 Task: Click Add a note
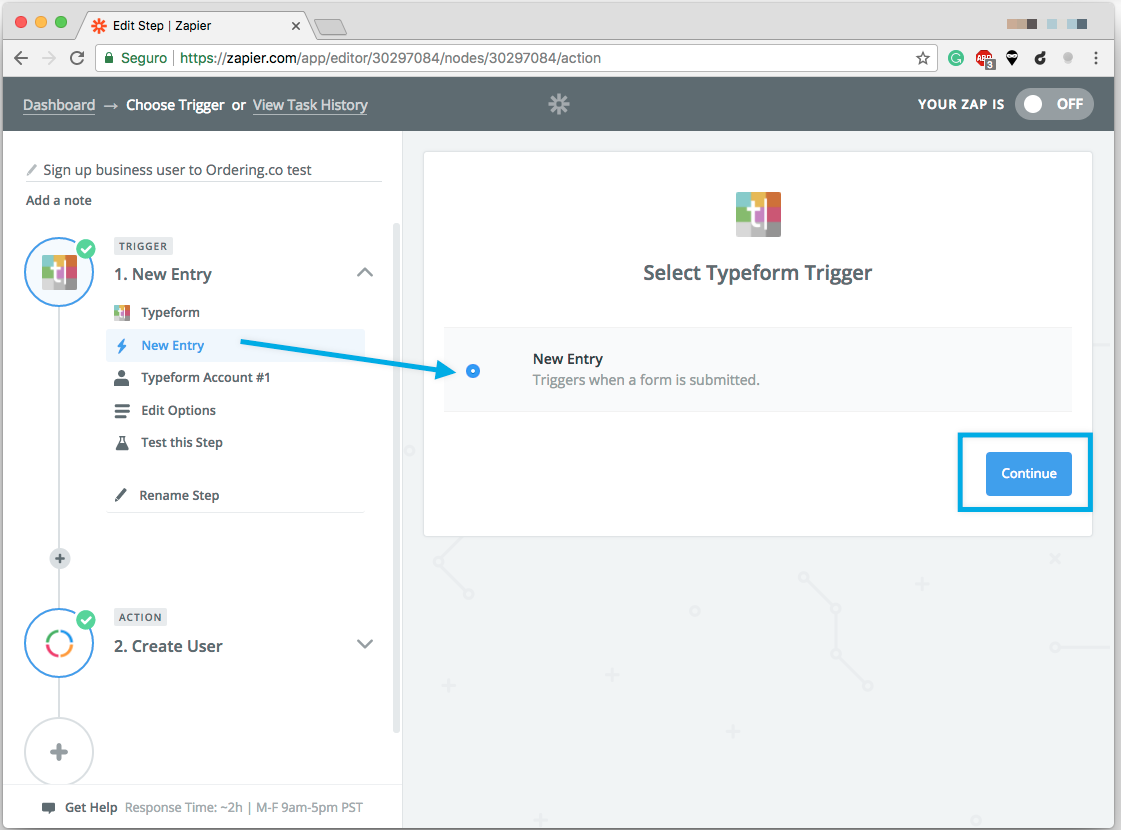pyautogui.click(x=59, y=200)
